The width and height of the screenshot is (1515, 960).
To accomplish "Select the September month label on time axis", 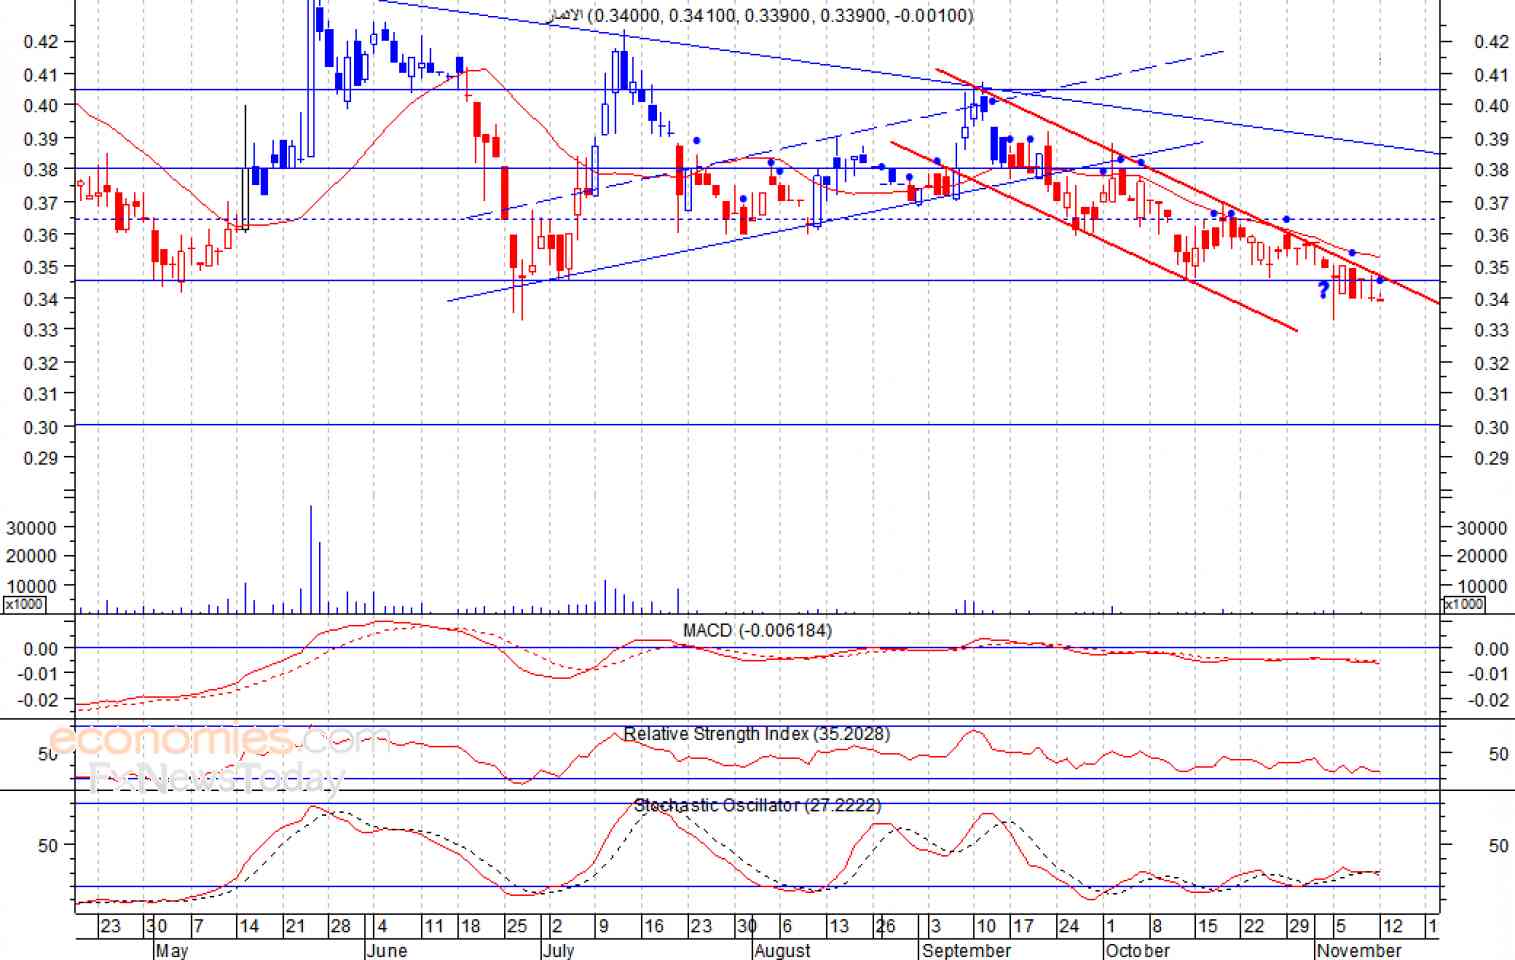I will click(x=966, y=950).
